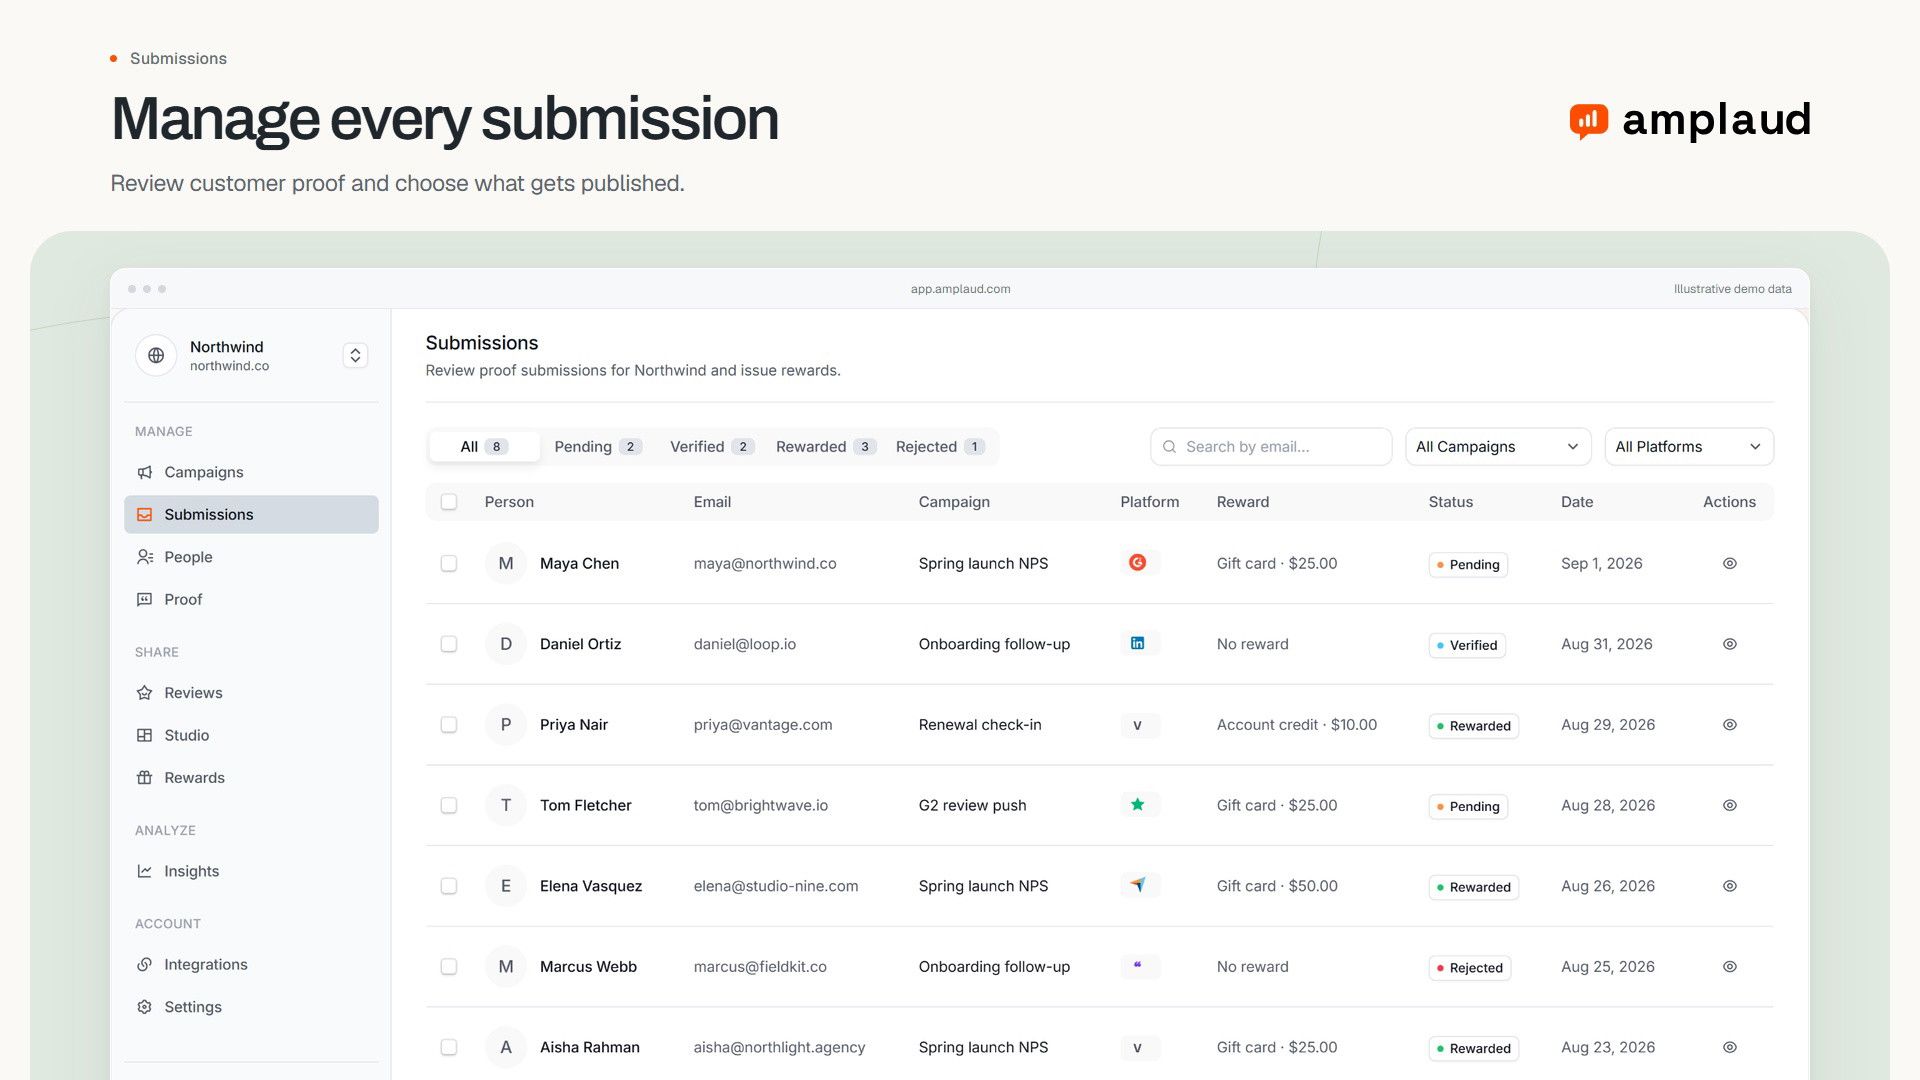This screenshot has width=1920, height=1080.
Task: Click the app.amplaud.com address bar
Action: tap(960, 289)
